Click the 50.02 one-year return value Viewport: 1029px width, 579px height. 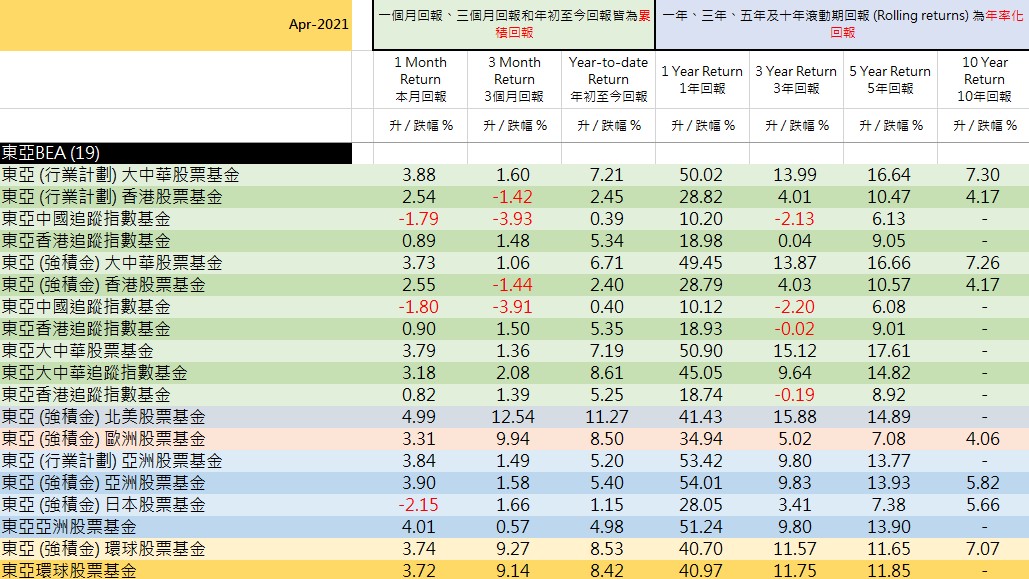tap(701, 175)
